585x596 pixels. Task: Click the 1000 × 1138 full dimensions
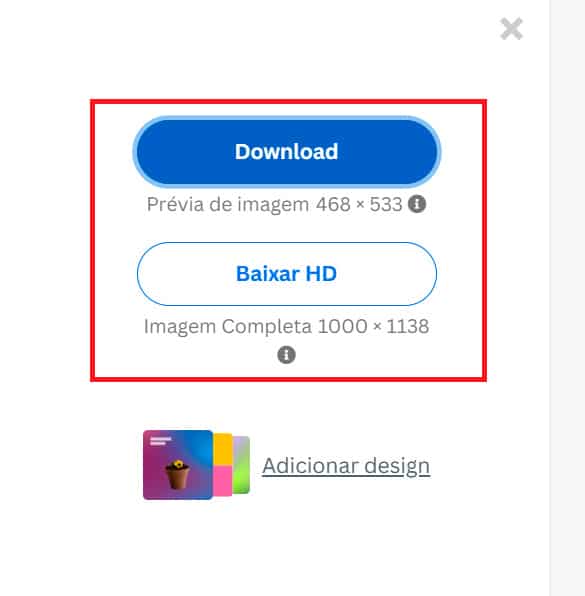click(x=373, y=327)
